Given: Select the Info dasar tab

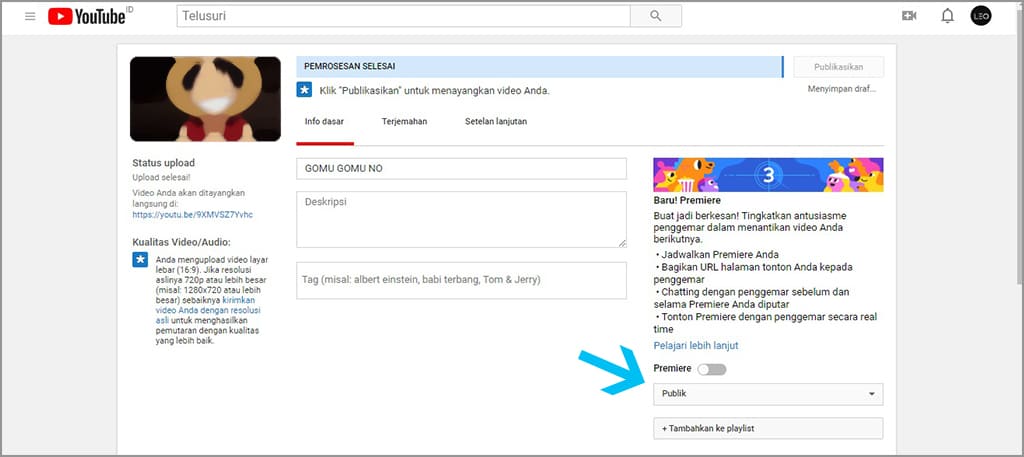Looking at the screenshot, I should (325, 121).
